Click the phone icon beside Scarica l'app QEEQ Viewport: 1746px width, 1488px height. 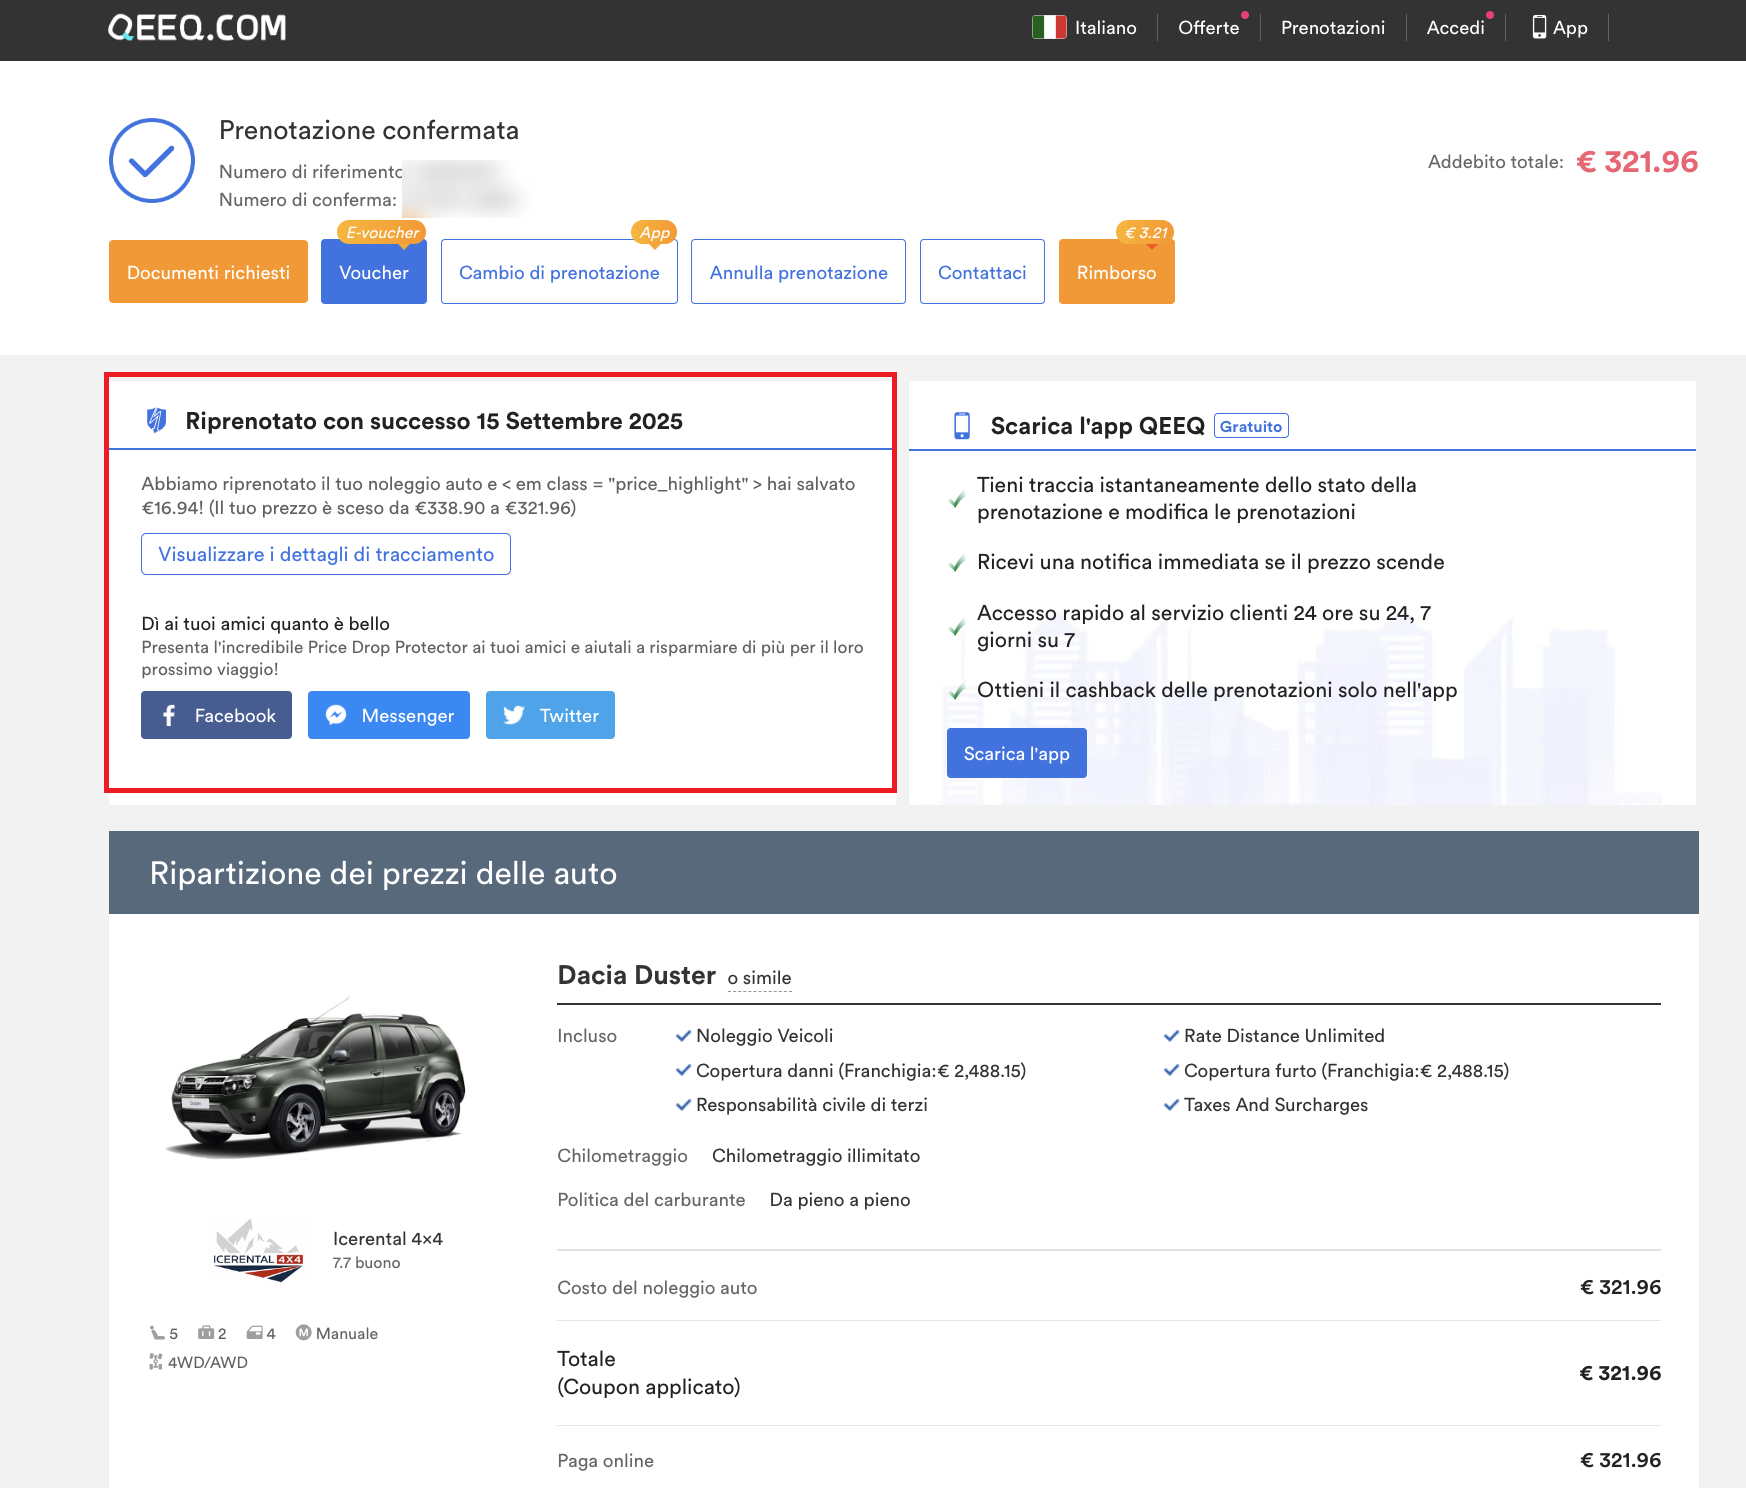pyautogui.click(x=962, y=426)
